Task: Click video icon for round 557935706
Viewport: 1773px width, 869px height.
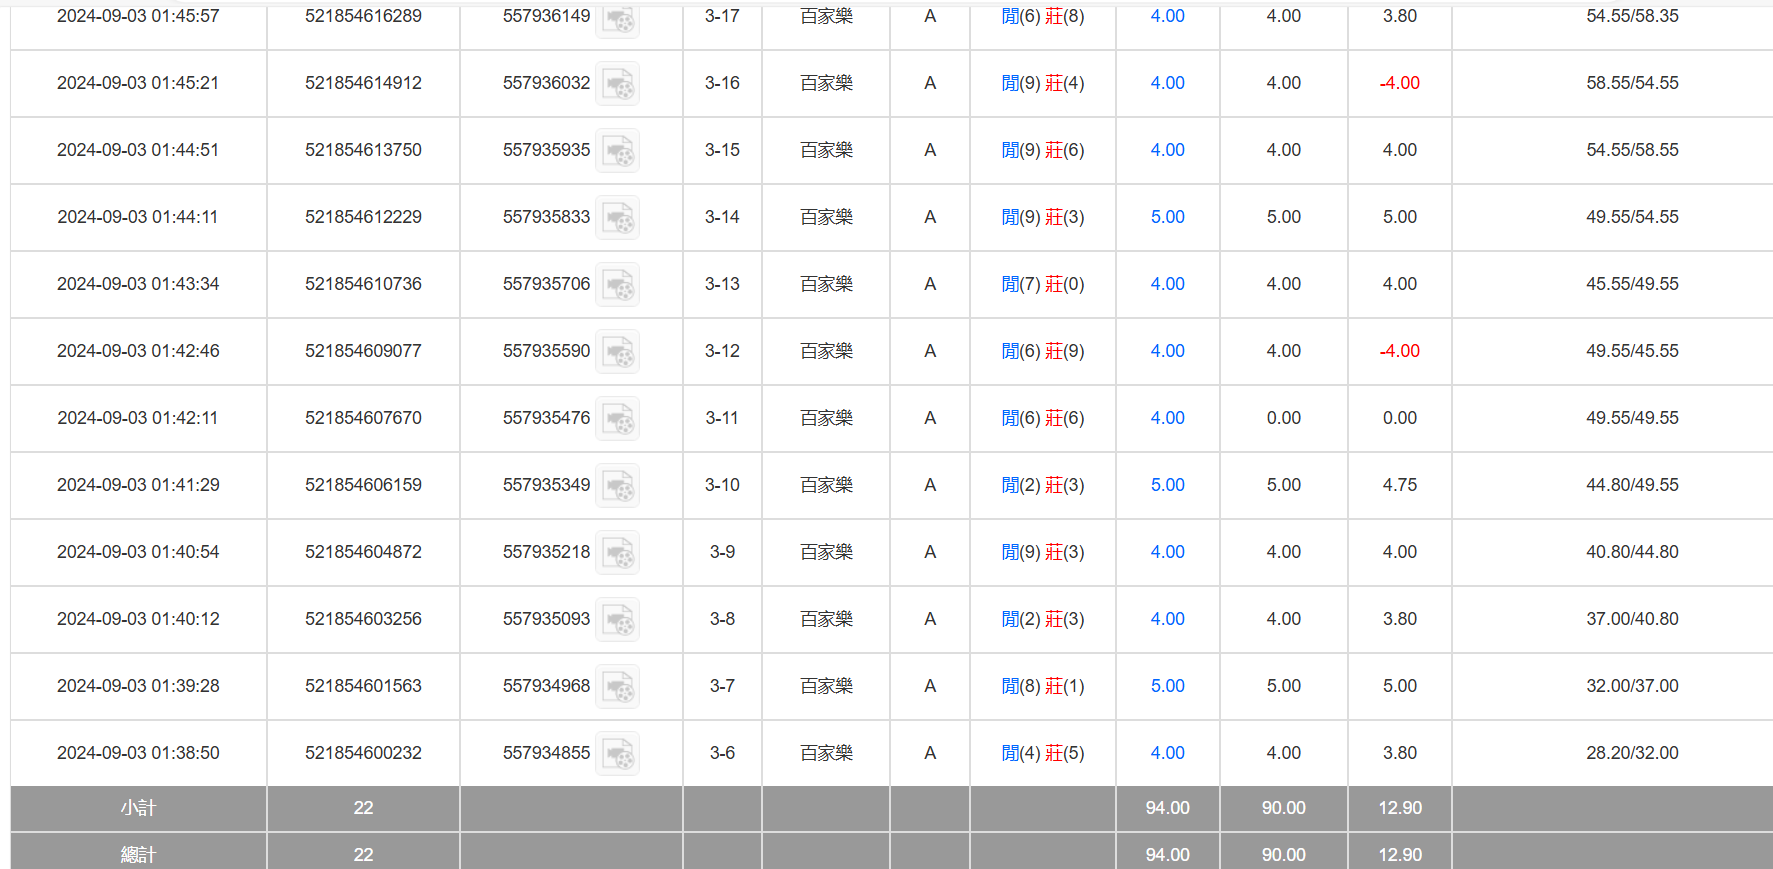Action: pyautogui.click(x=617, y=285)
